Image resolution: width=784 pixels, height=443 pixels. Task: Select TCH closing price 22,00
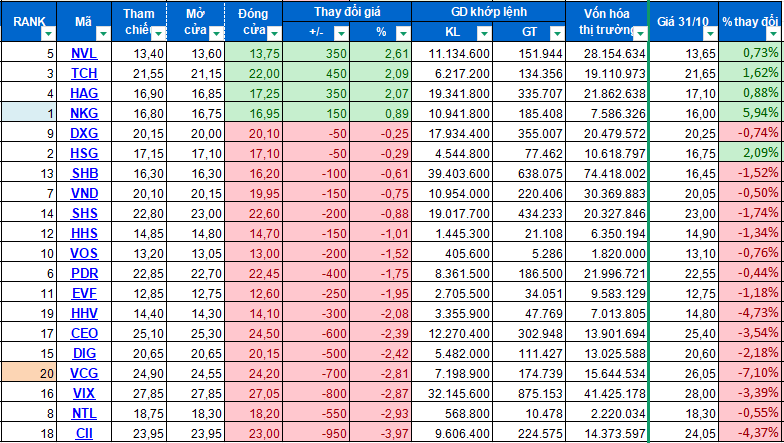click(x=254, y=74)
